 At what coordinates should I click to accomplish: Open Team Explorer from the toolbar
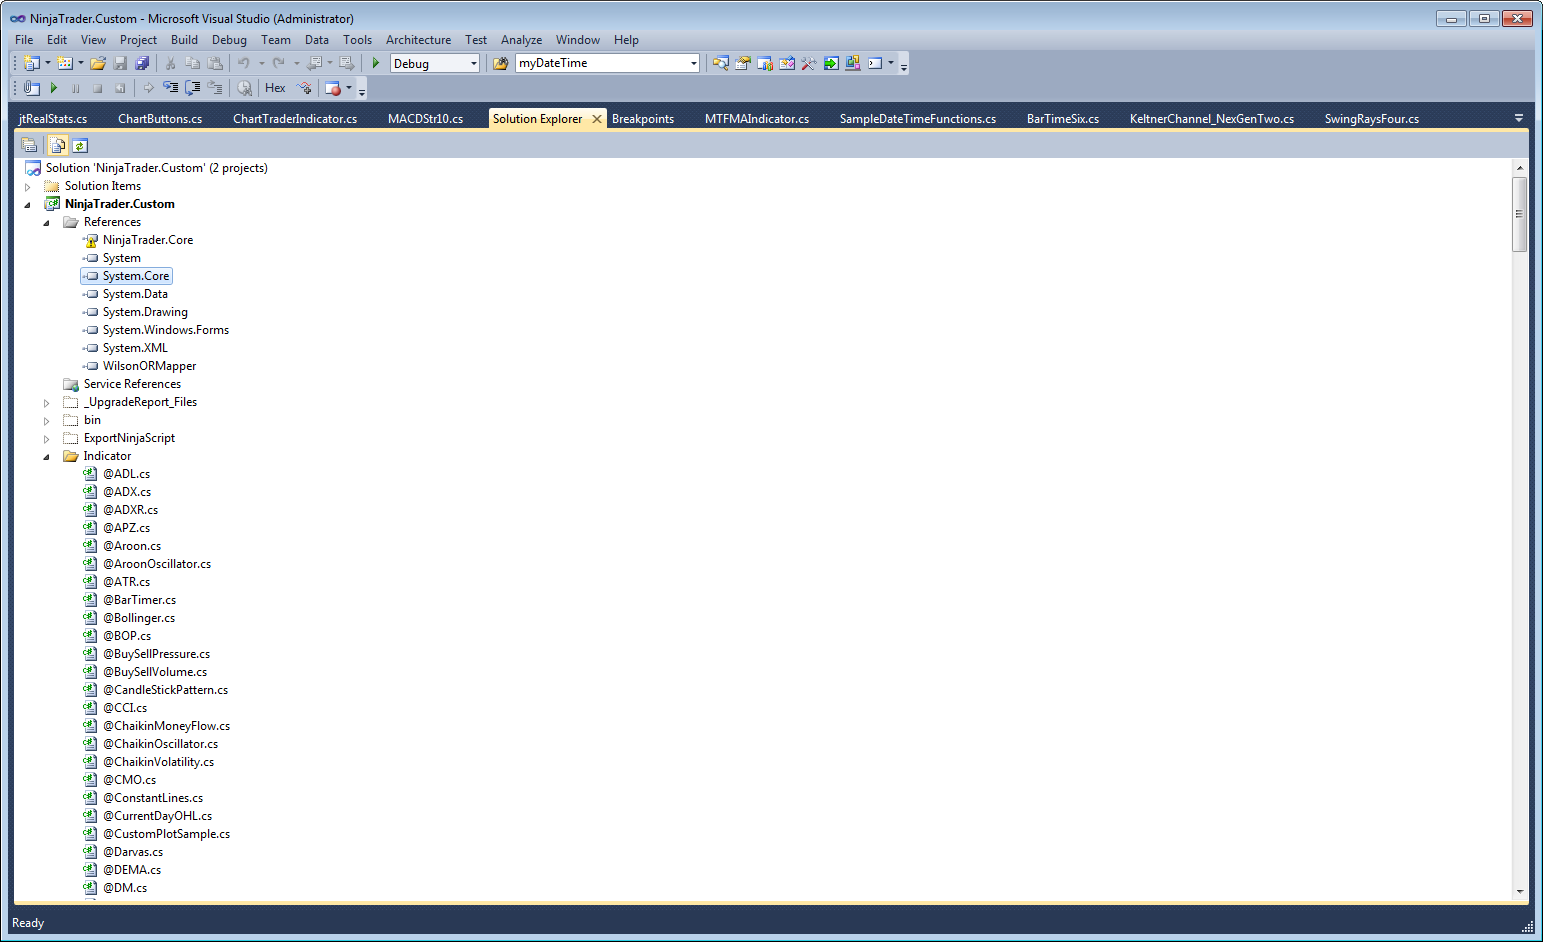point(765,63)
